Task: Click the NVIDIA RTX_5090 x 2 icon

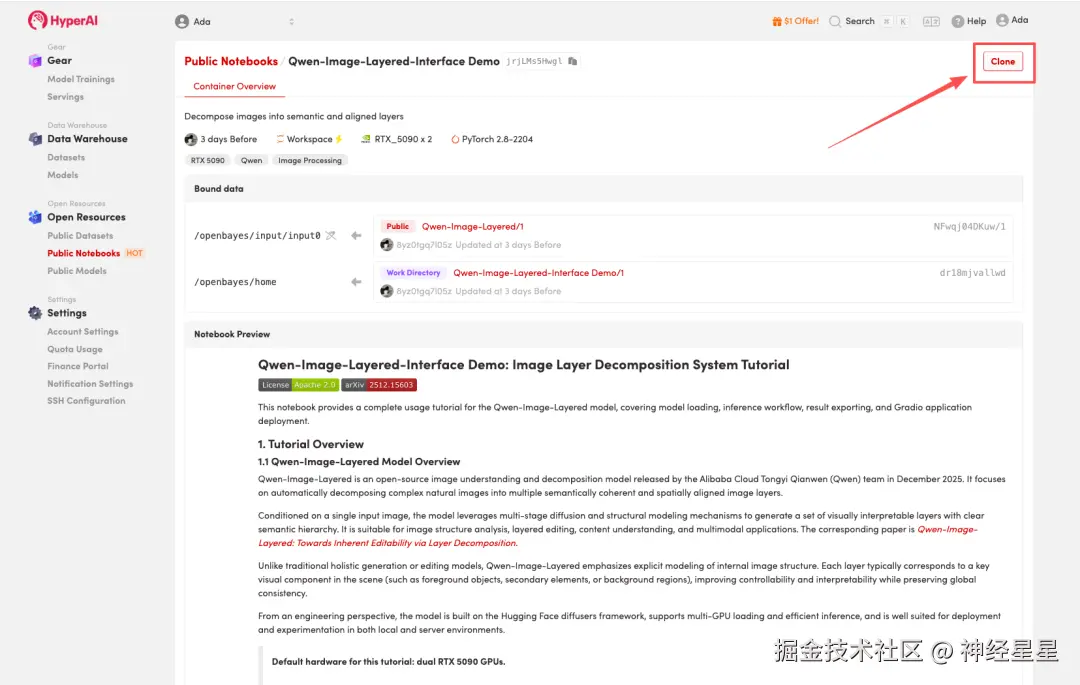Action: tap(366, 139)
